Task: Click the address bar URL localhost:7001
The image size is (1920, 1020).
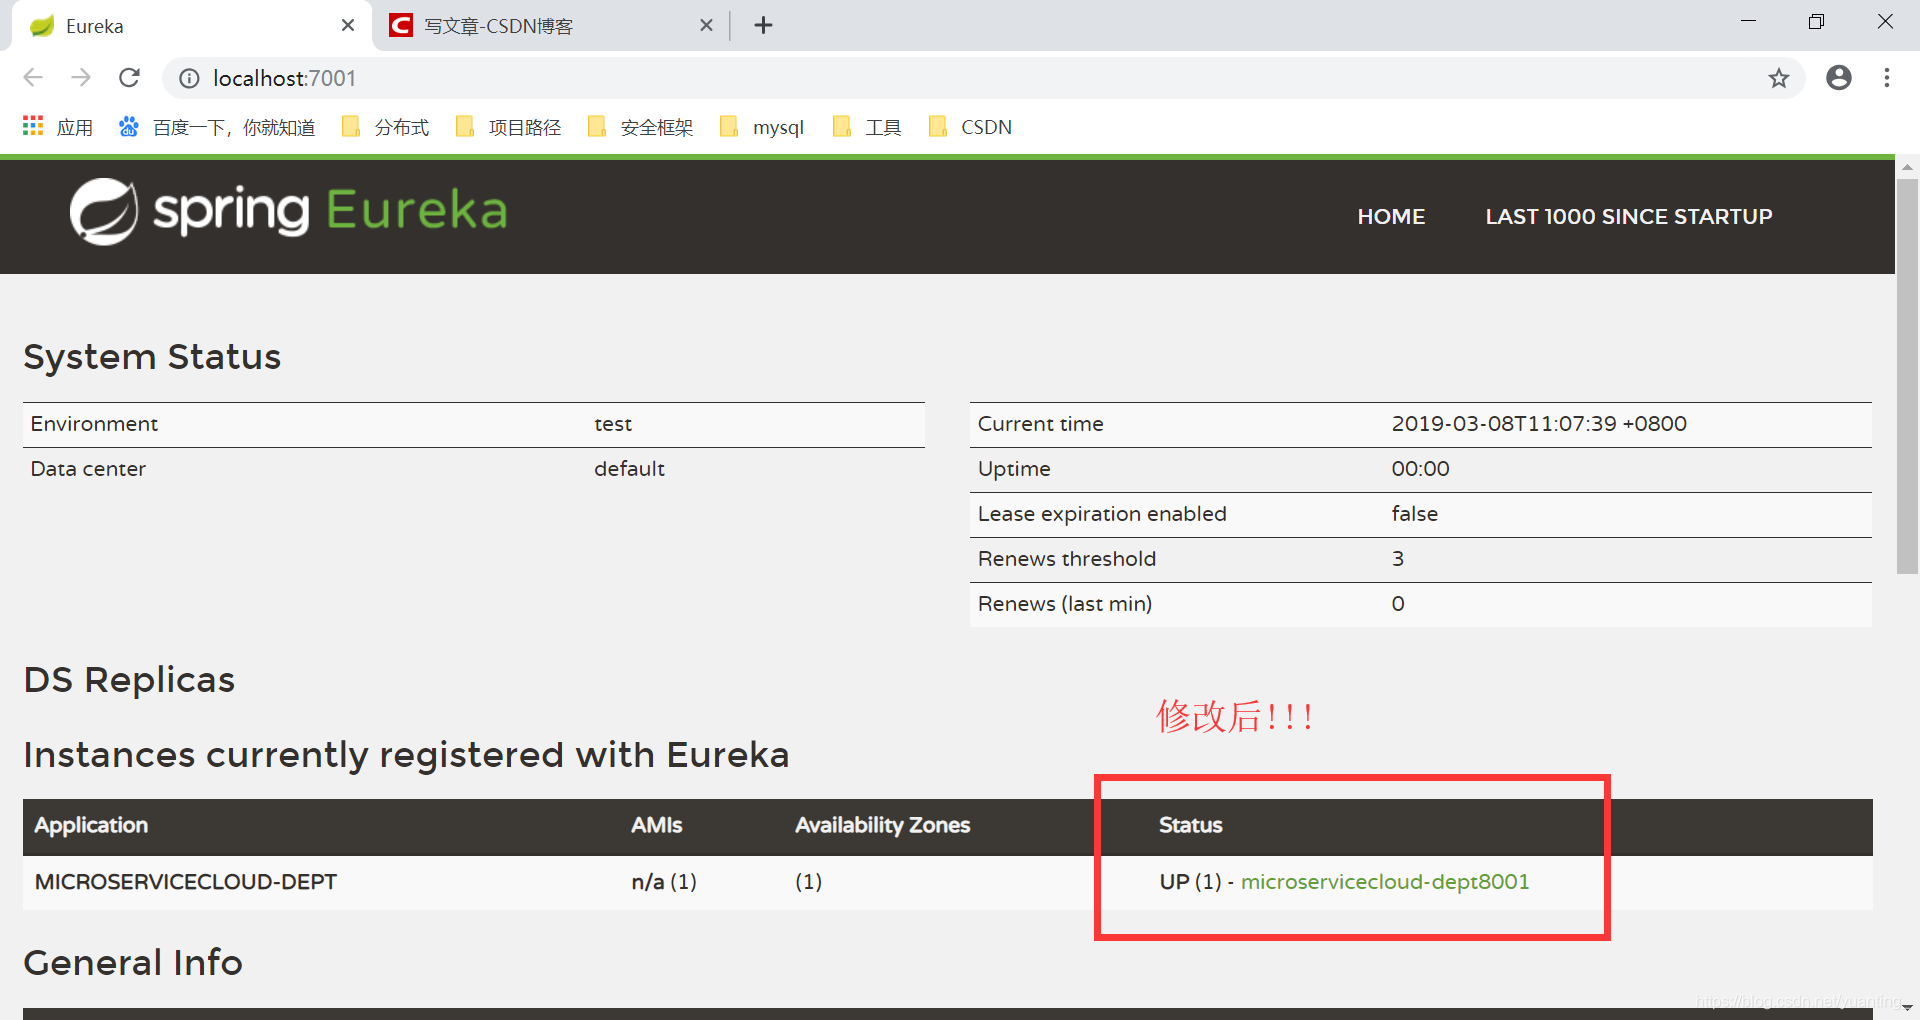Action: pyautogui.click(x=284, y=78)
